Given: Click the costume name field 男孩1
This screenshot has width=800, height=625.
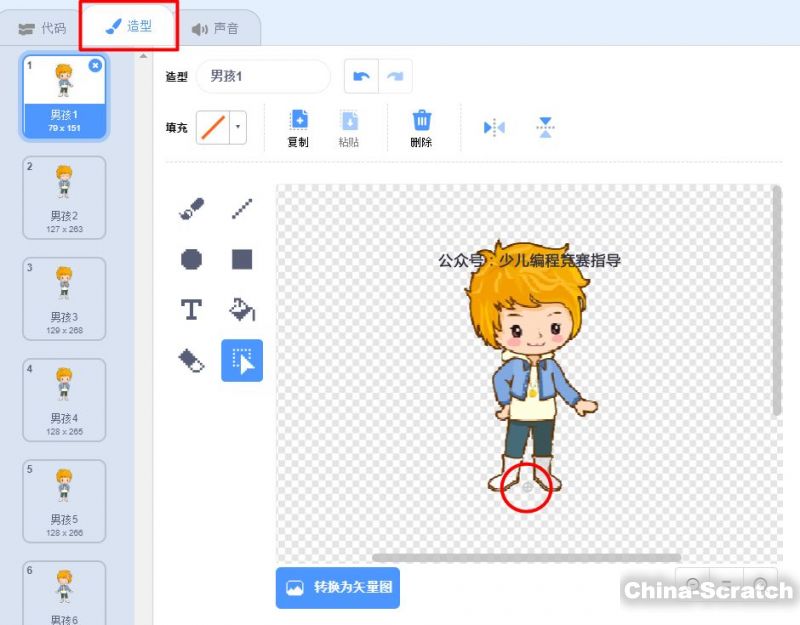Looking at the screenshot, I should point(263,77).
